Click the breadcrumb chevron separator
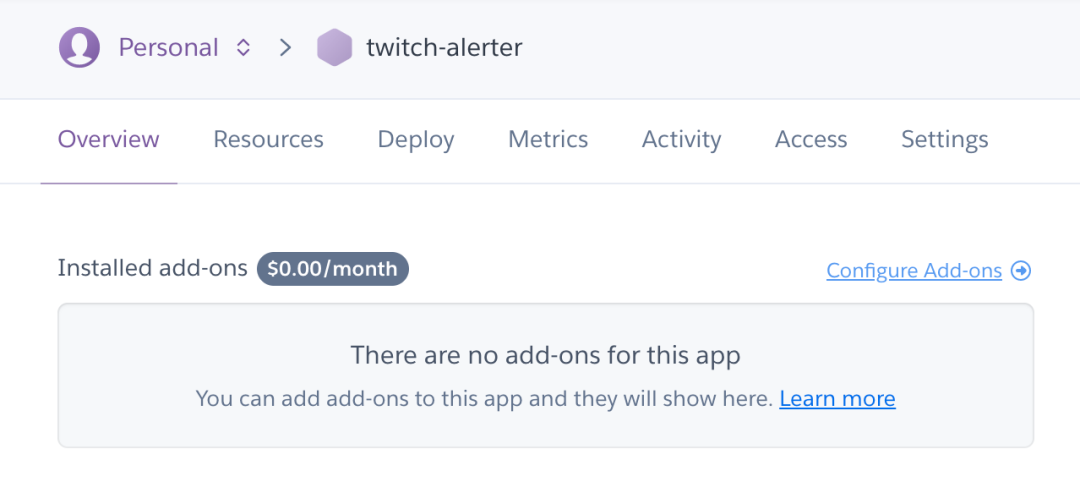Viewport: 1080px width, 482px height. (x=285, y=48)
